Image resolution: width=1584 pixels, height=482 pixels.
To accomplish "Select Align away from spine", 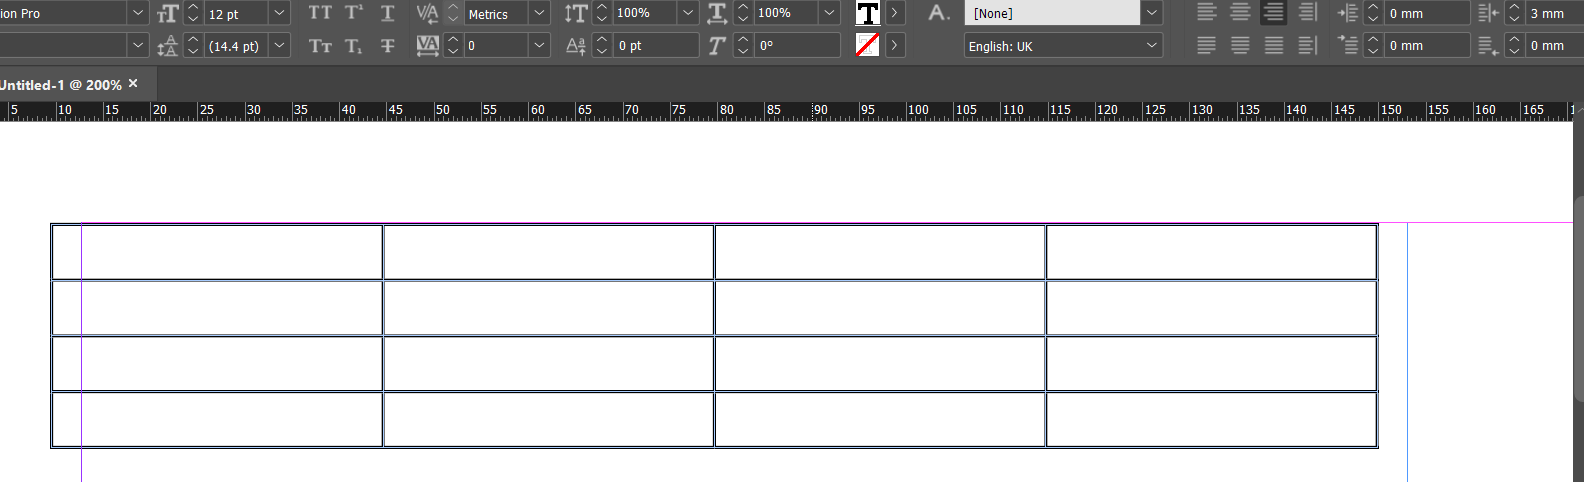I will point(1307,46).
